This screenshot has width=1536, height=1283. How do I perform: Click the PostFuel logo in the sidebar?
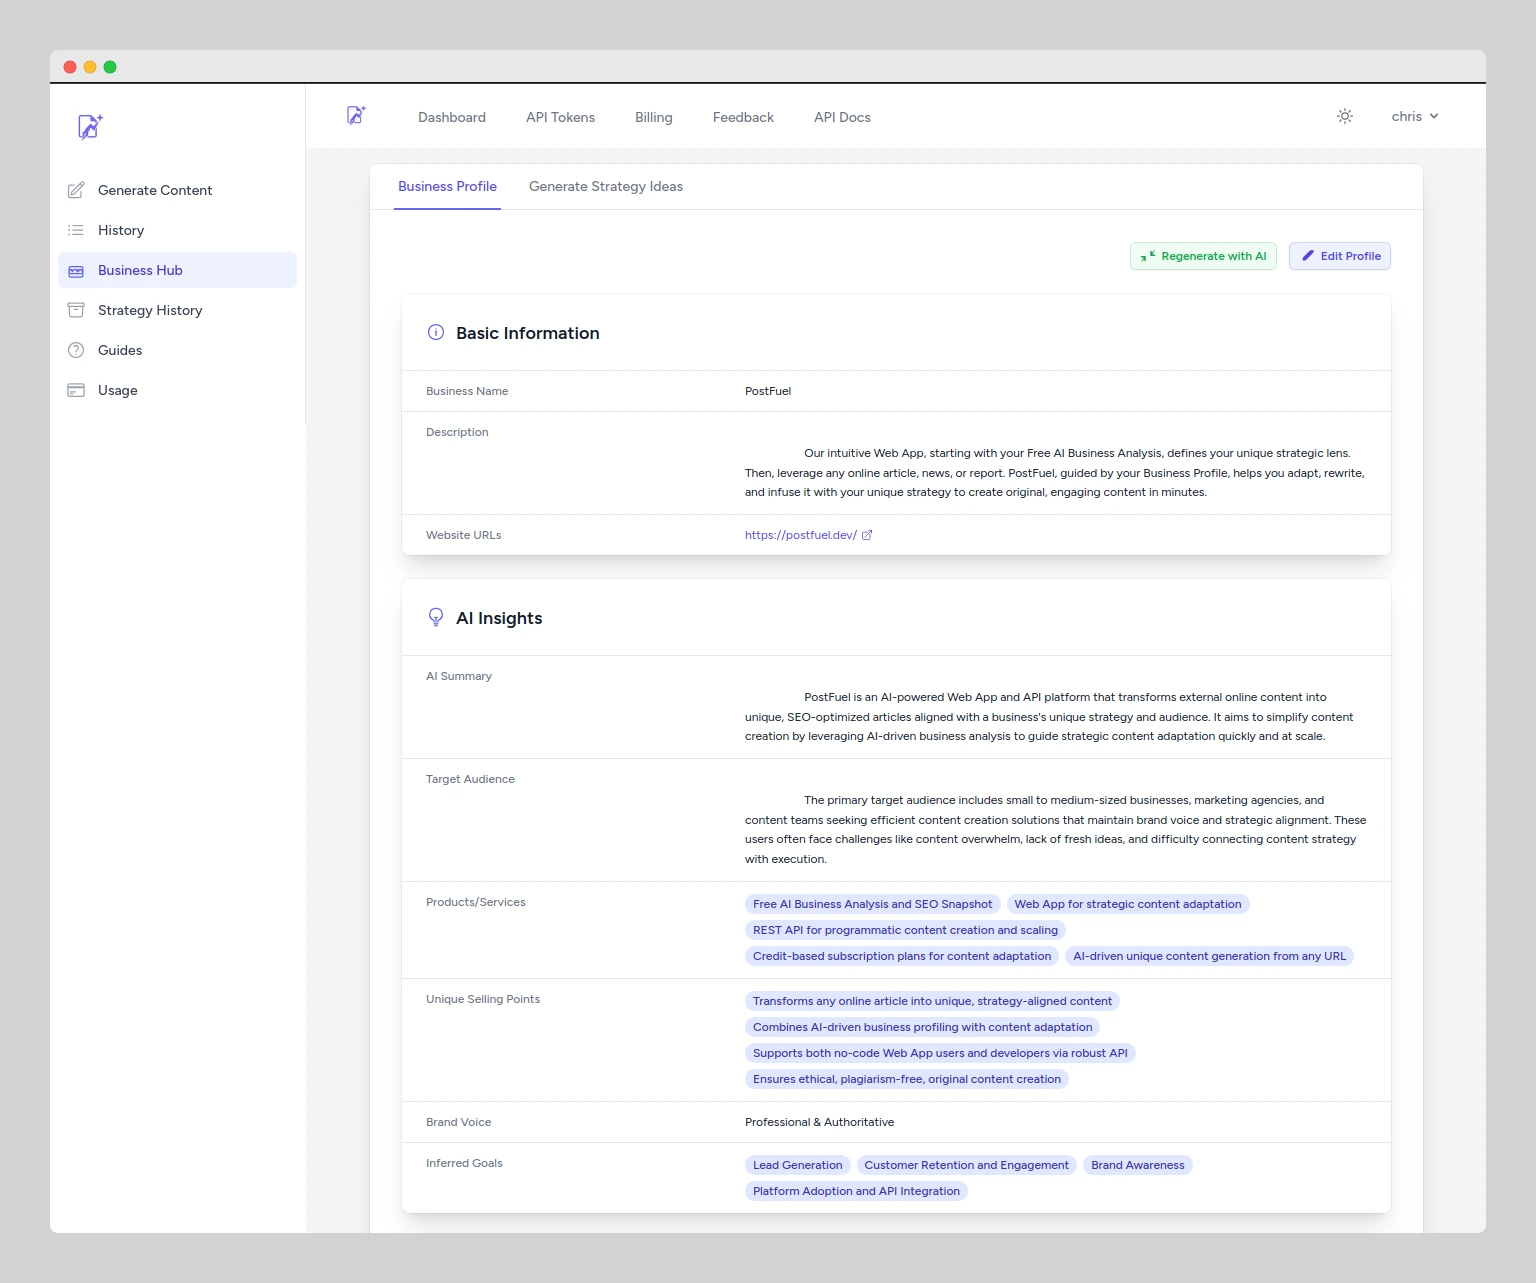point(90,126)
